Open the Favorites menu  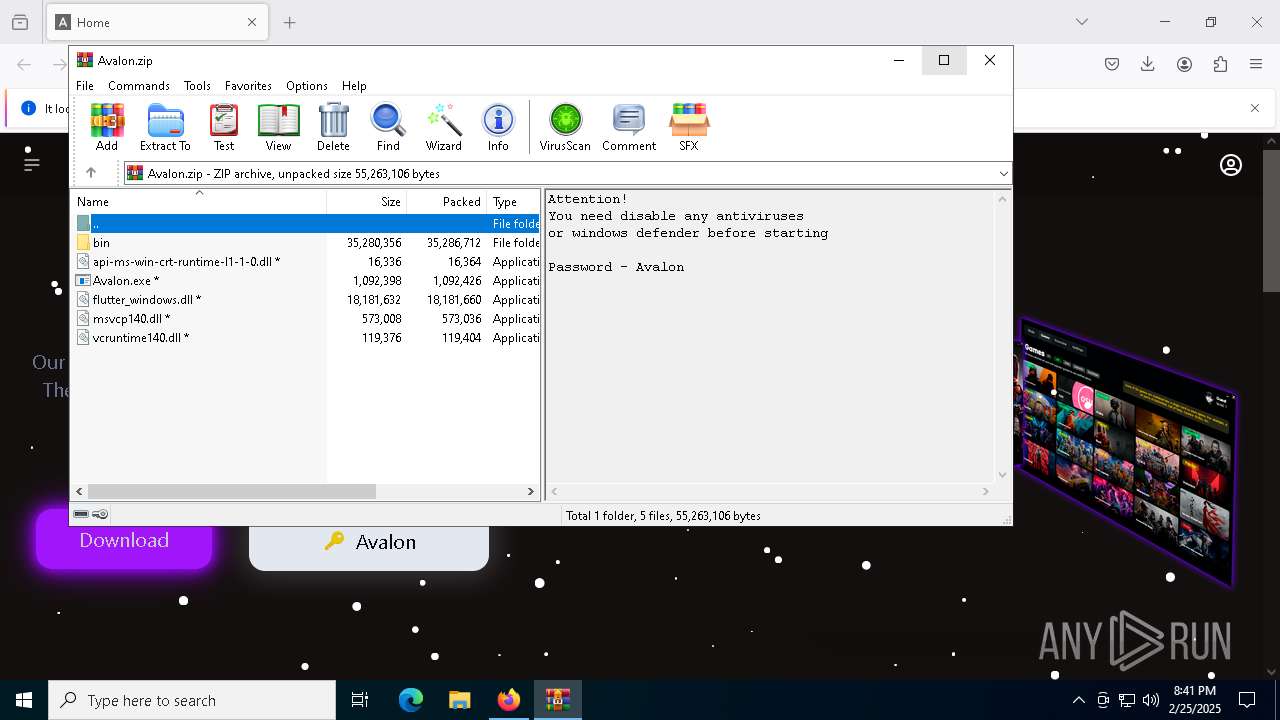[248, 86]
